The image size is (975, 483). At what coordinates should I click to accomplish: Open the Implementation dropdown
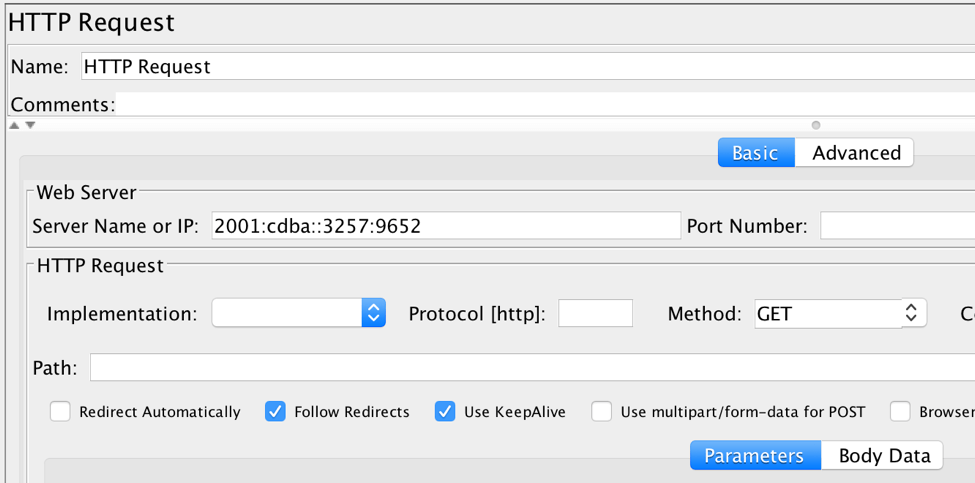[298, 313]
